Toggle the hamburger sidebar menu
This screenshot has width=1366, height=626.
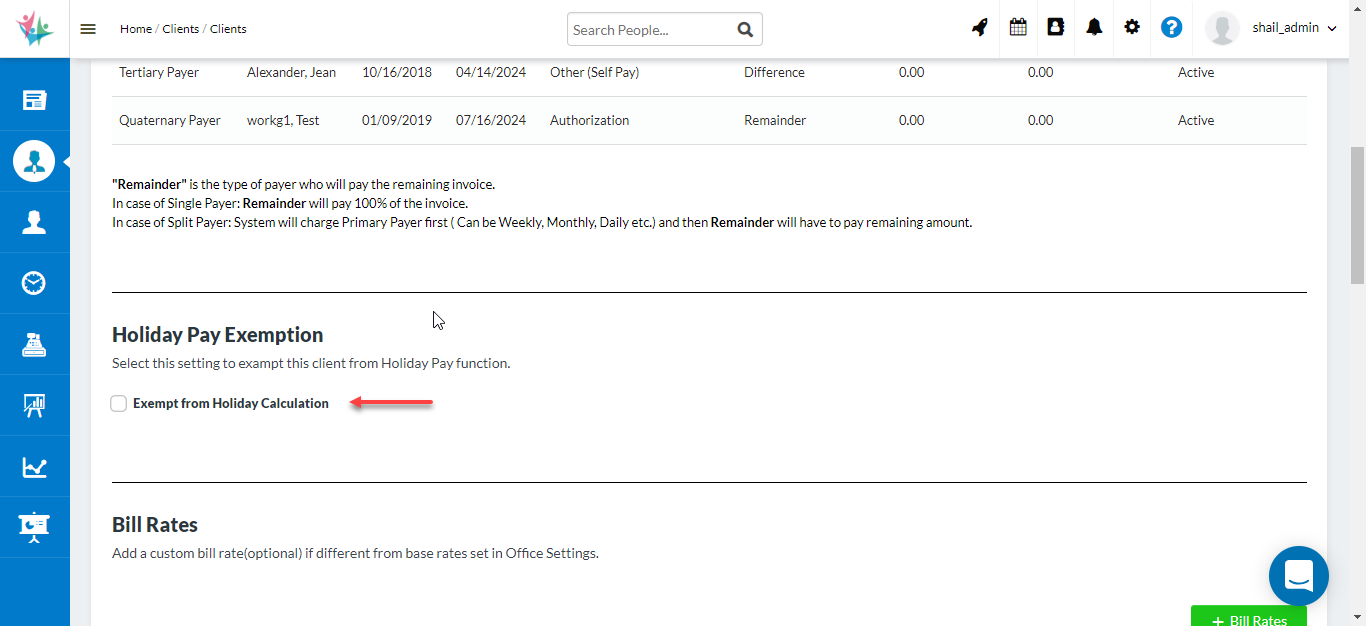pos(88,29)
